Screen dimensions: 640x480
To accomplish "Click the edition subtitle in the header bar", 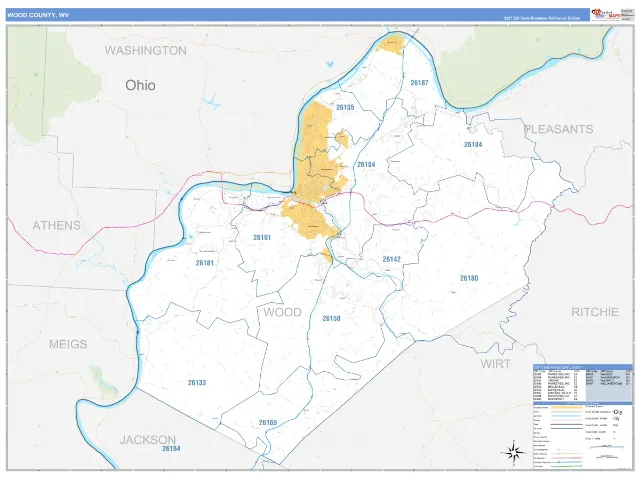I will (542, 18).
